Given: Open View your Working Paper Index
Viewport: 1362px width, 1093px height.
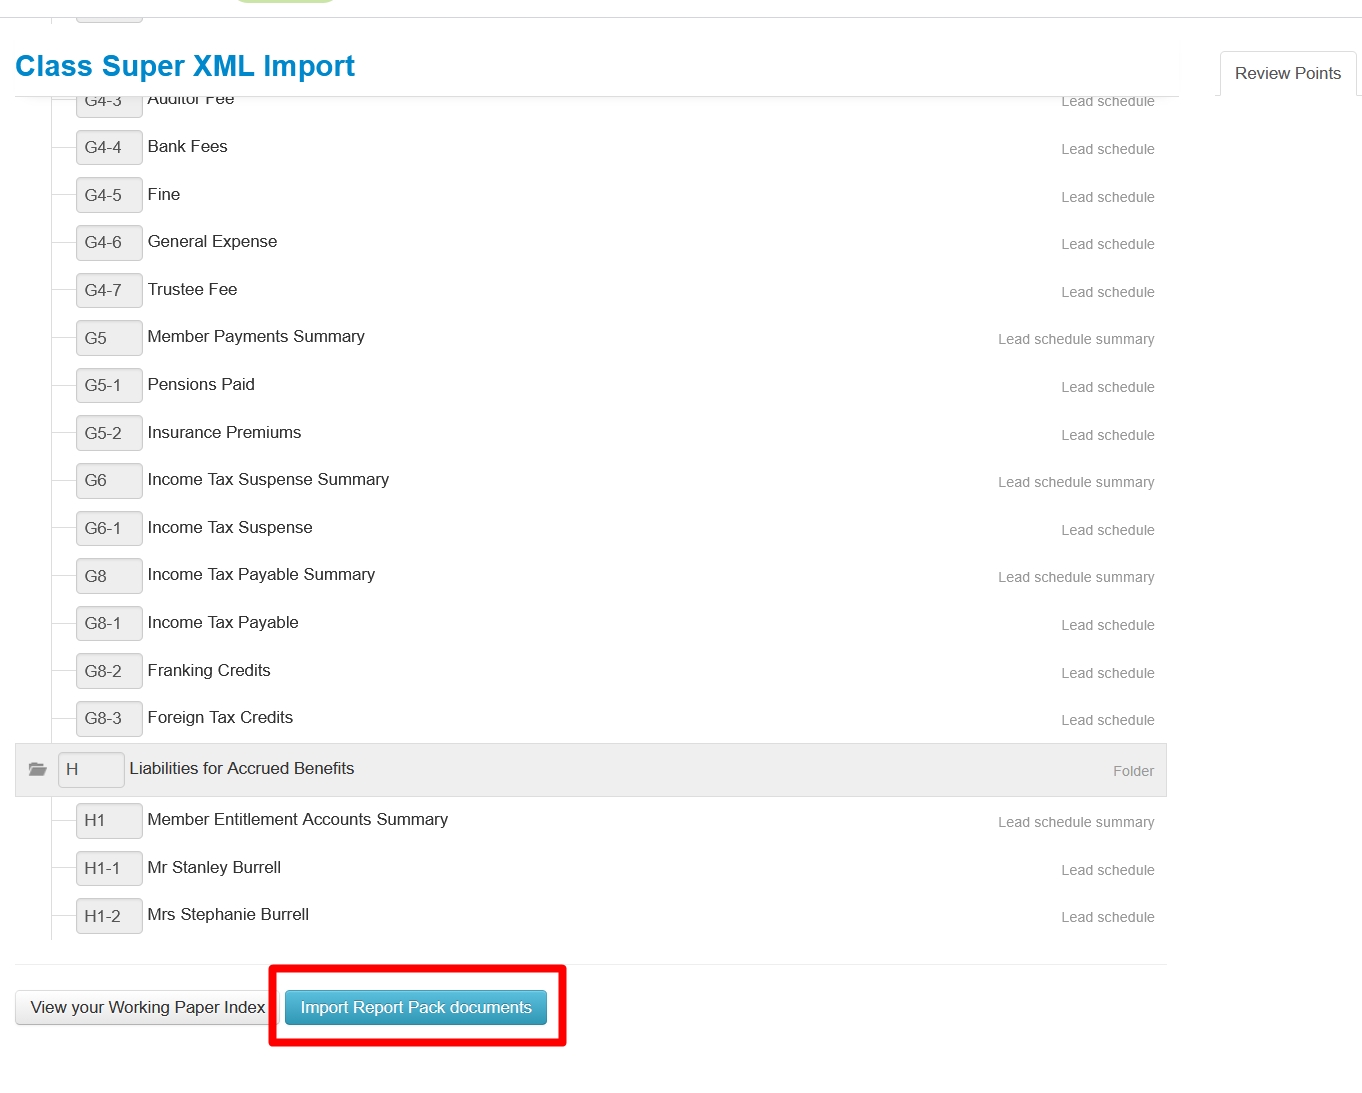Looking at the screenshot, I should click(148, 1007).
